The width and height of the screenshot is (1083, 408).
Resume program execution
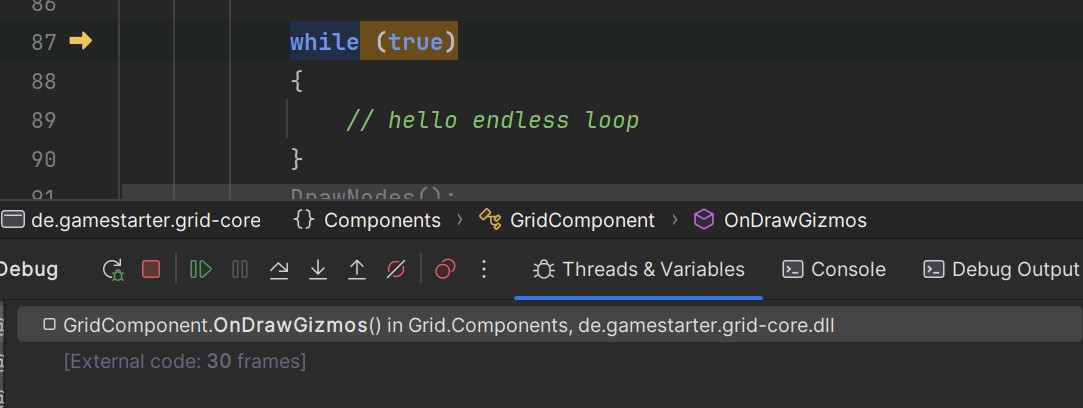201,269
